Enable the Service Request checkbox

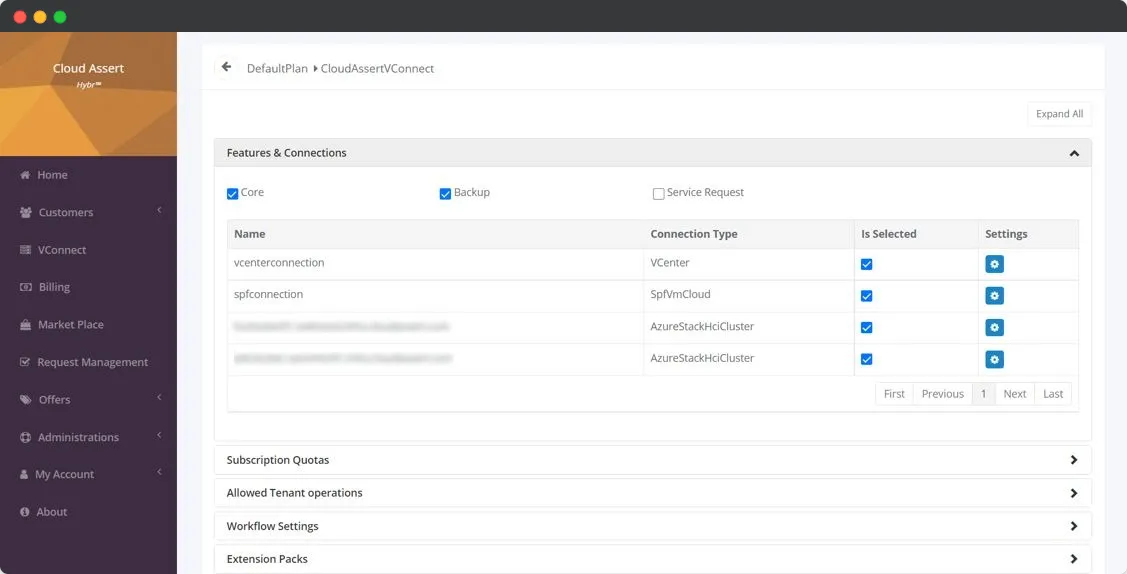pos(658,193)
